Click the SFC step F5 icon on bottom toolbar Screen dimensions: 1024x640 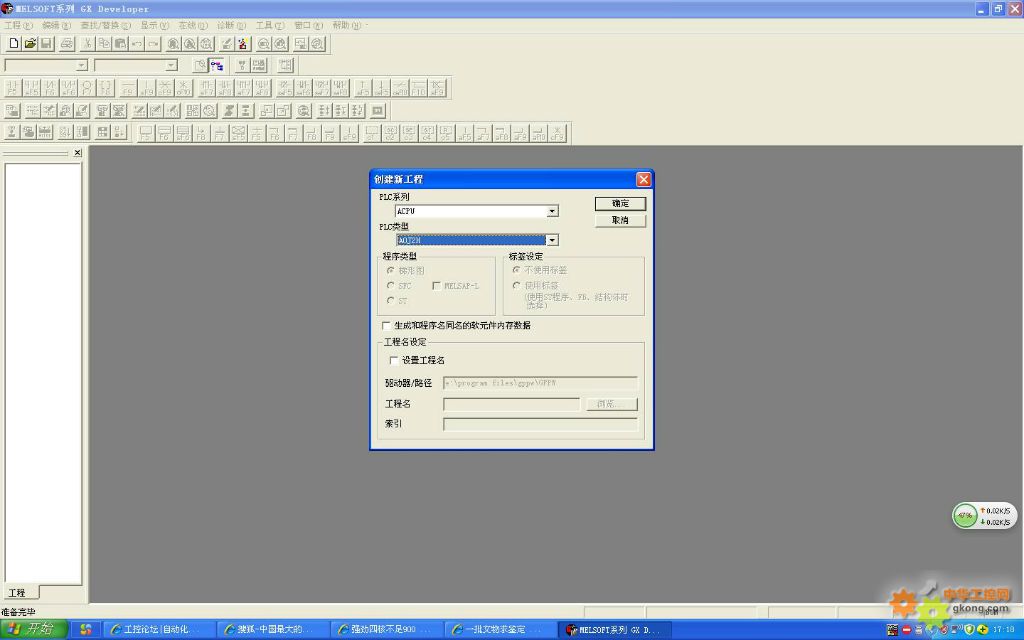tap(145, 133)
